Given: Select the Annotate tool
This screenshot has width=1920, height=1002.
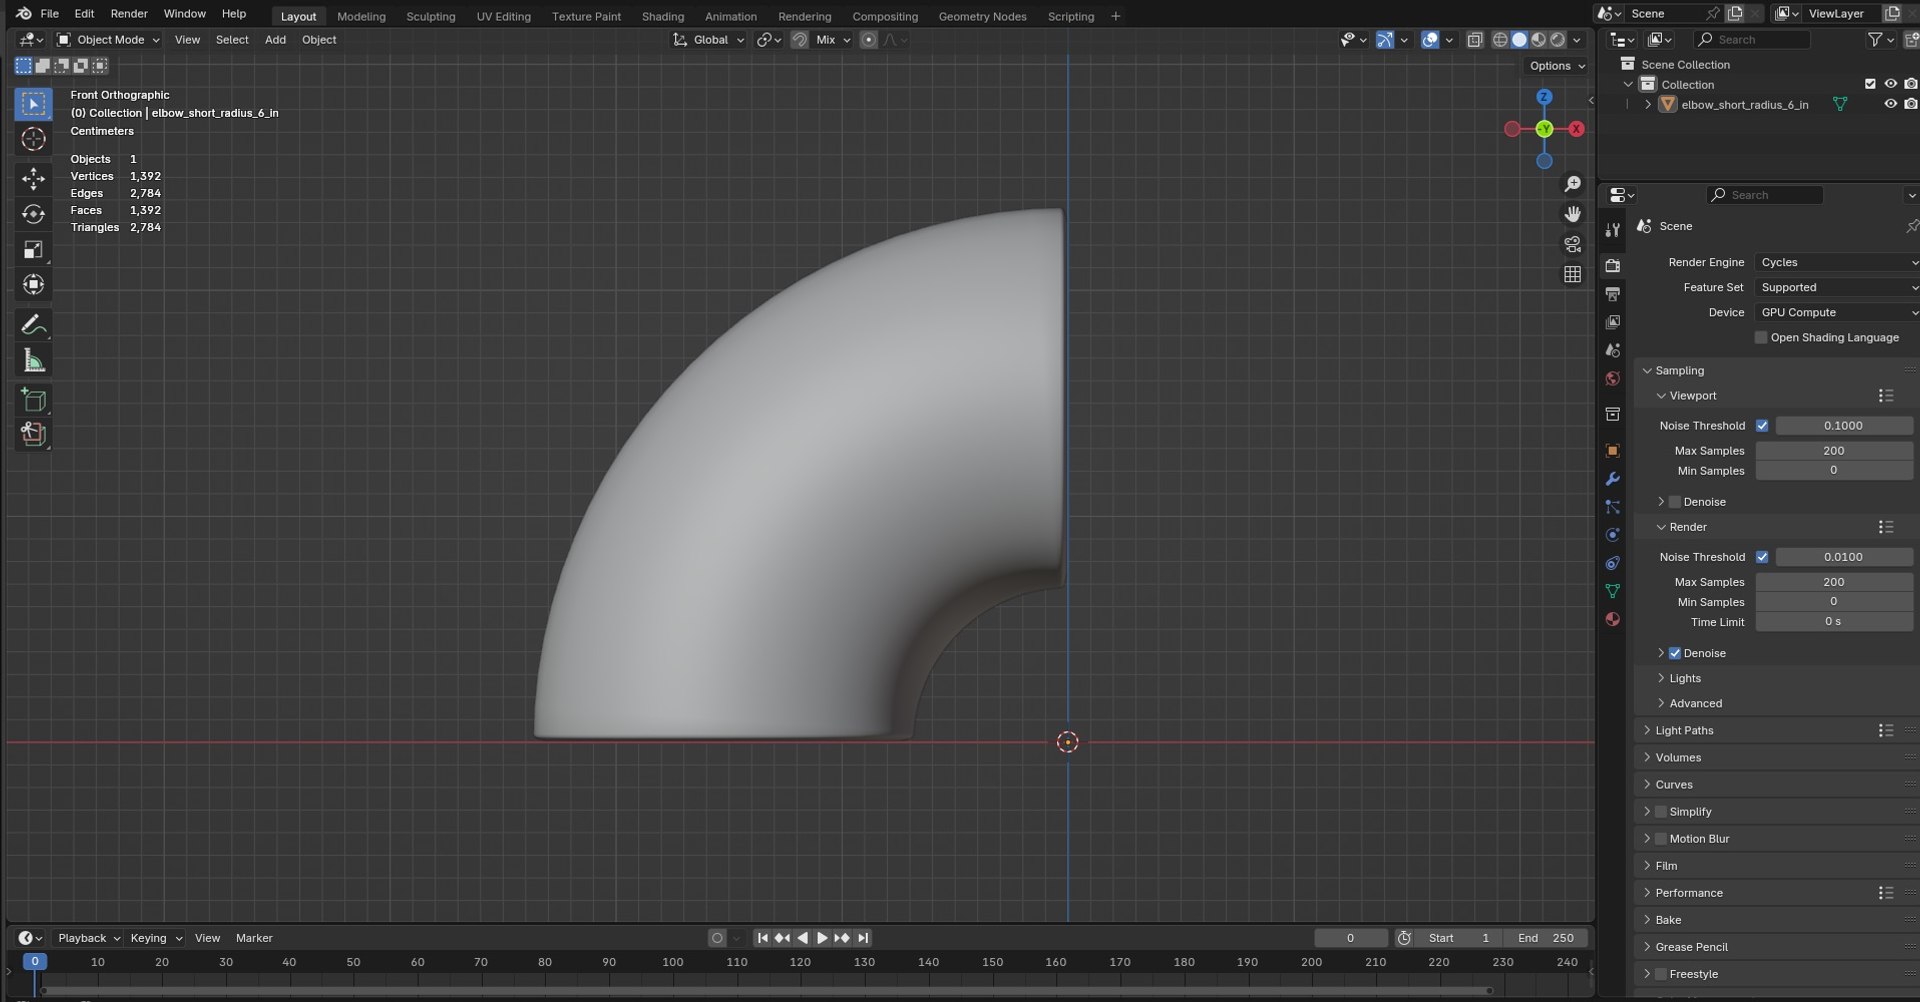Looking at the screenshot, I should coord(33,325).
